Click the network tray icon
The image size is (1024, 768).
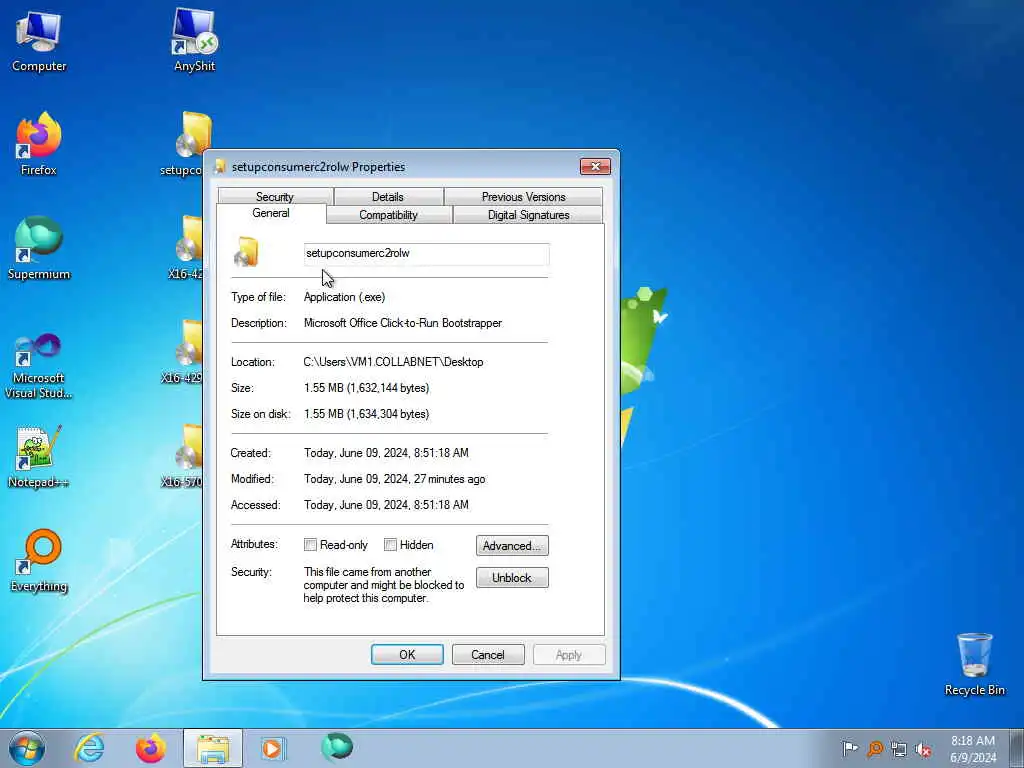[899, 749]
